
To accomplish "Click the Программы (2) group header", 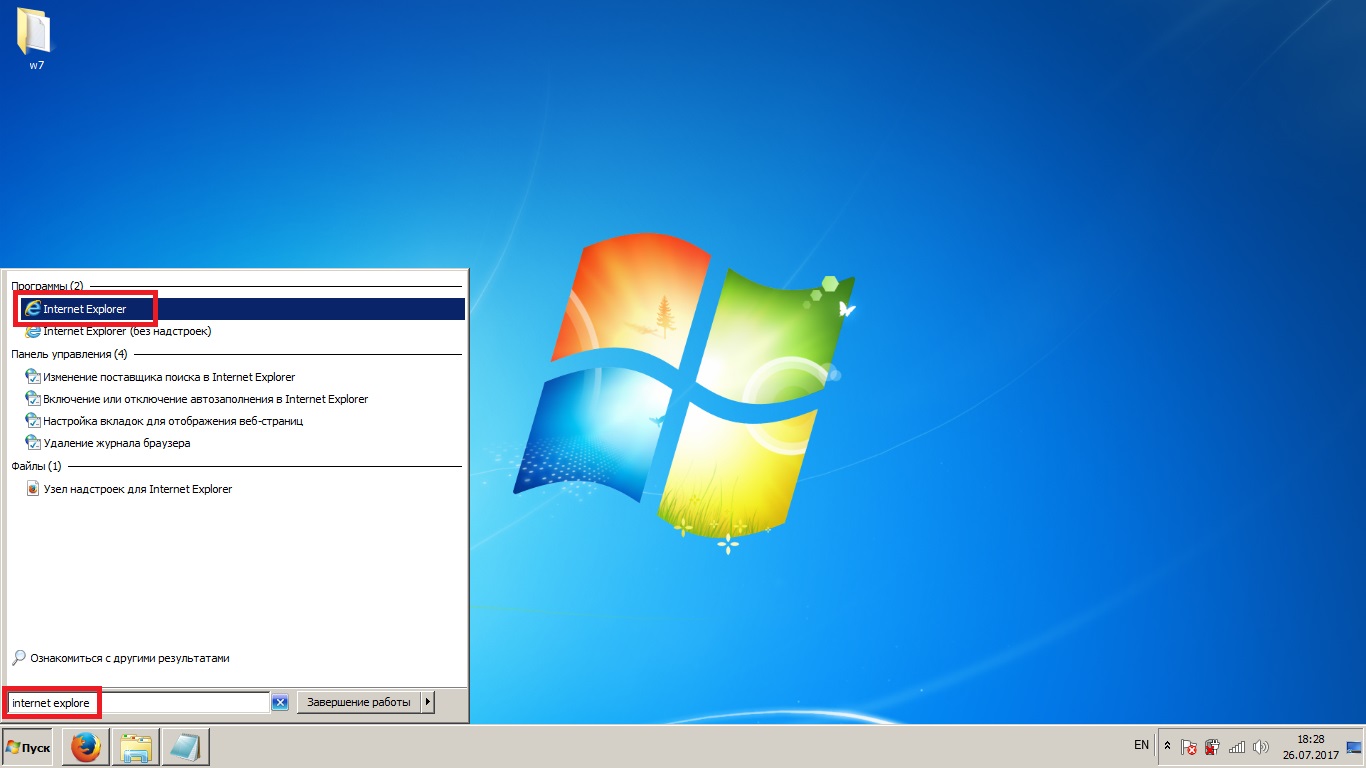I will pos(47,286).
